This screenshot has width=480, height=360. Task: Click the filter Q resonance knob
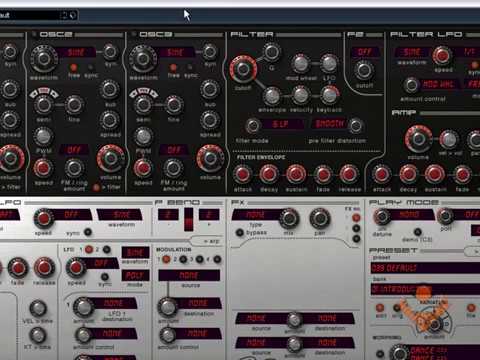[272, 52]
